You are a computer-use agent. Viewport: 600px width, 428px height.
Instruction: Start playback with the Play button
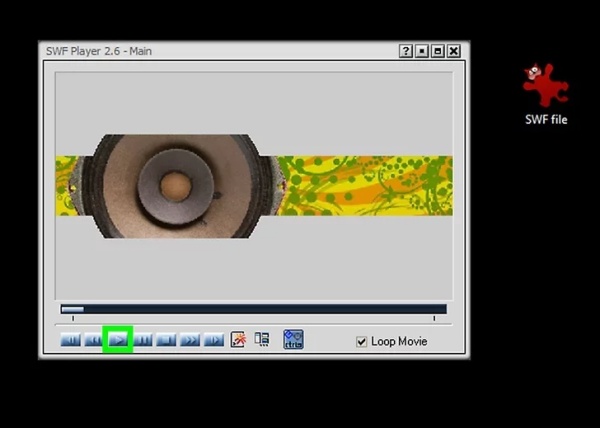(118, 339)
